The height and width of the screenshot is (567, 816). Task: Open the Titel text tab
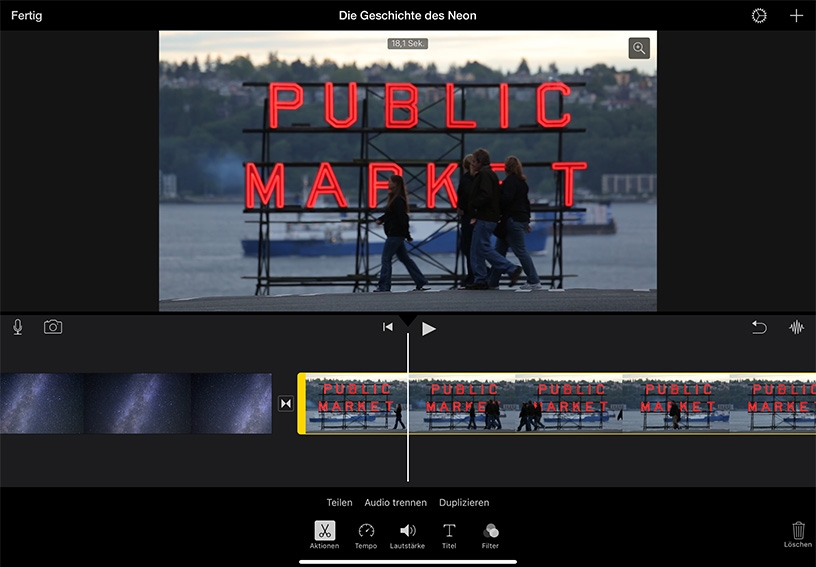[449, 535]
